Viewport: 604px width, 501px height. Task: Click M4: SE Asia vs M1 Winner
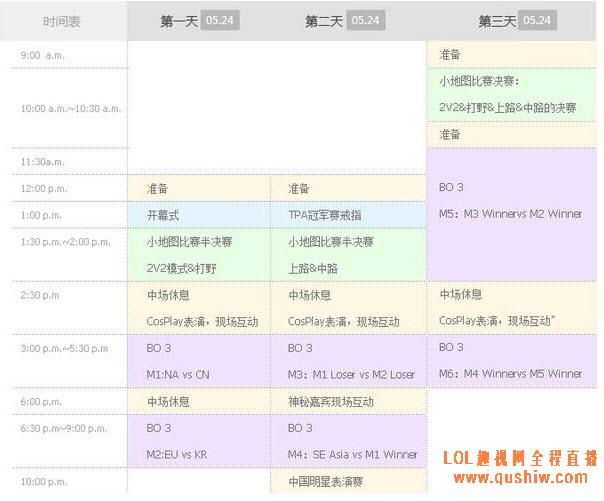352,455
